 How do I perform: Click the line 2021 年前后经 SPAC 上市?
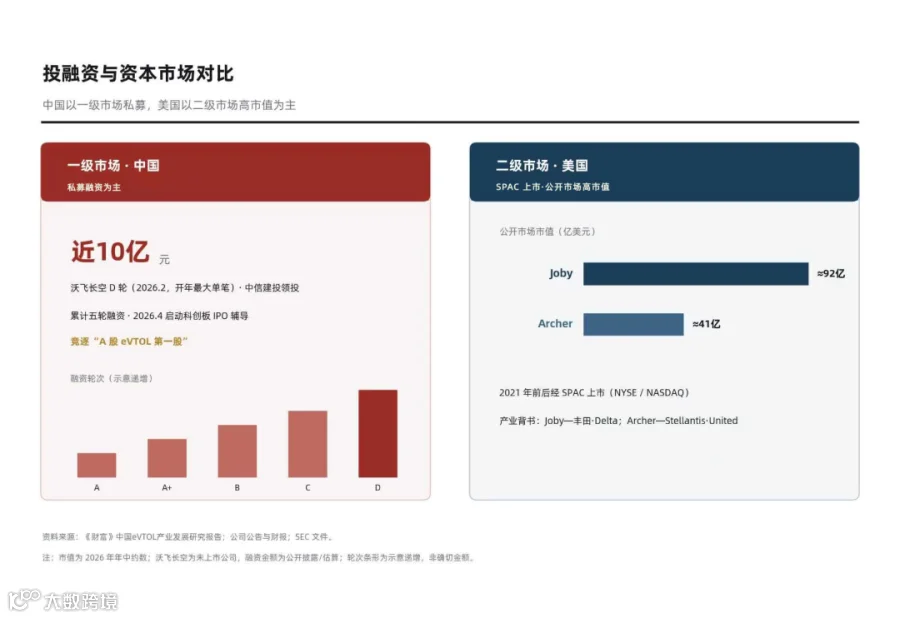pyautogui.click(x=593, y=392)
